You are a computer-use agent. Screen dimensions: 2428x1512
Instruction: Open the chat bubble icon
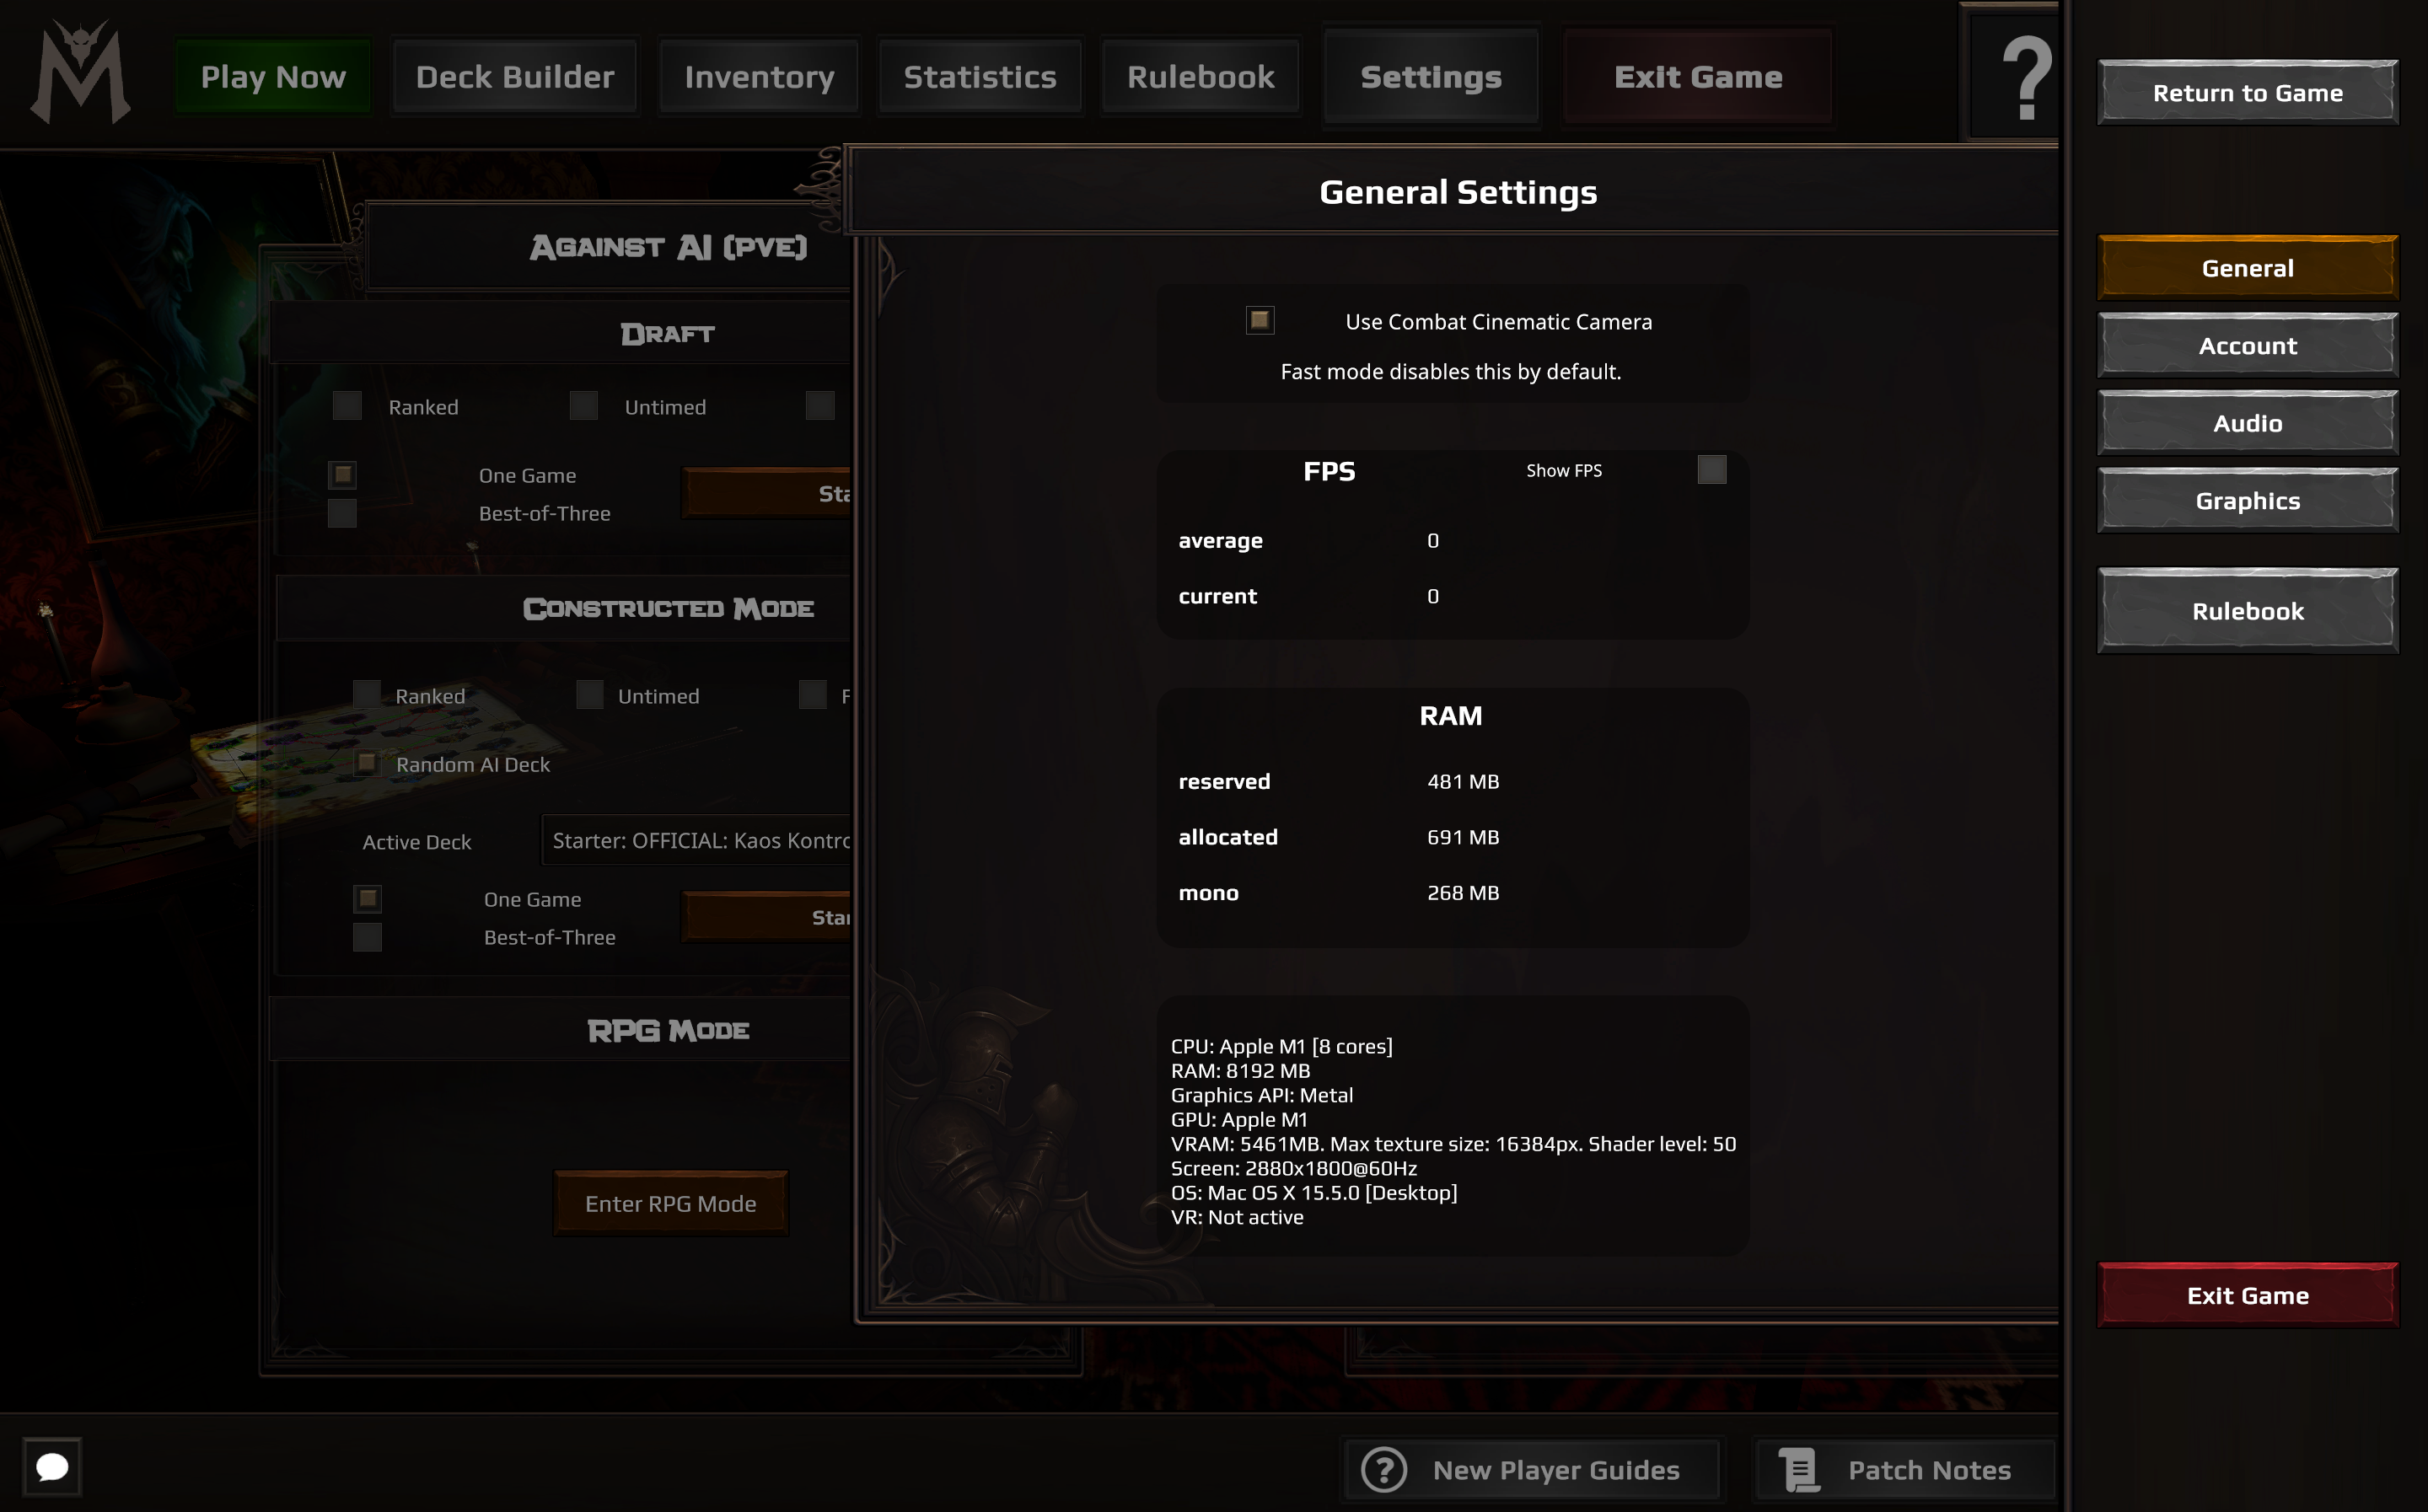point(52,1467)
